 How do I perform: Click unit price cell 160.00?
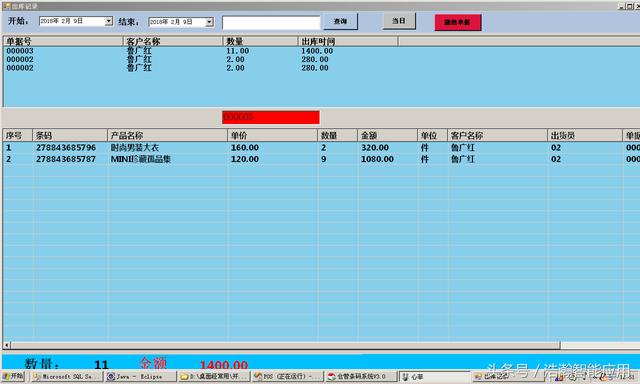[x=245, y=148]
